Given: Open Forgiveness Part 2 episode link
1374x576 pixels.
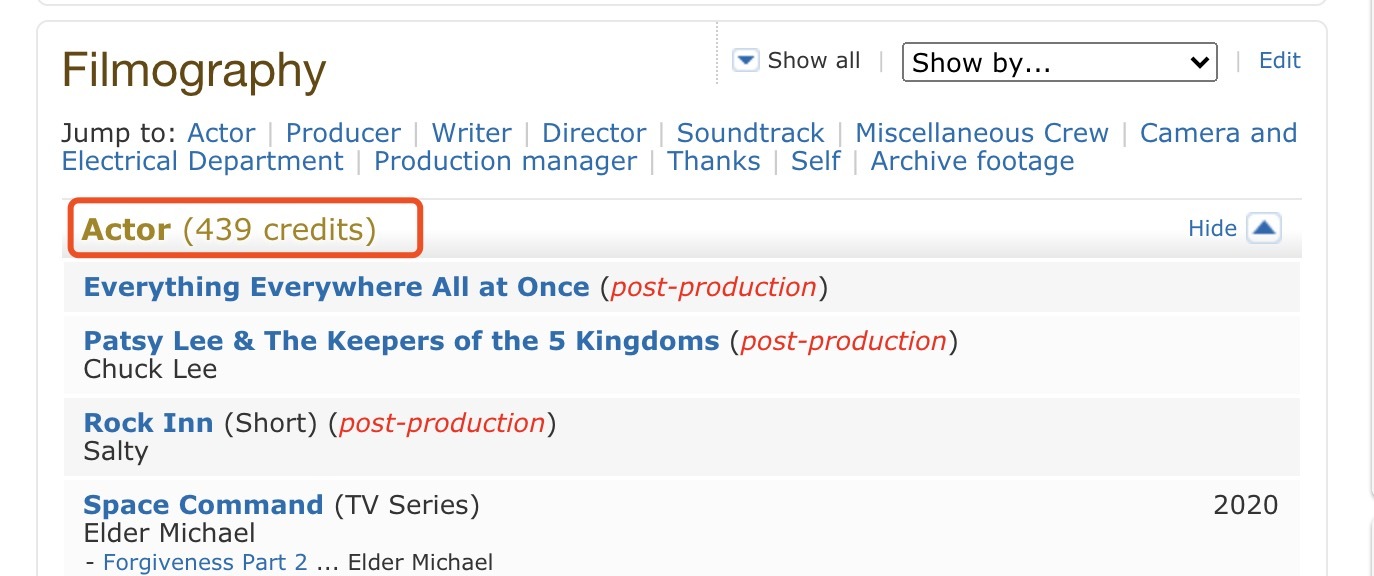Looking at the screenshot, I should 205,563.
